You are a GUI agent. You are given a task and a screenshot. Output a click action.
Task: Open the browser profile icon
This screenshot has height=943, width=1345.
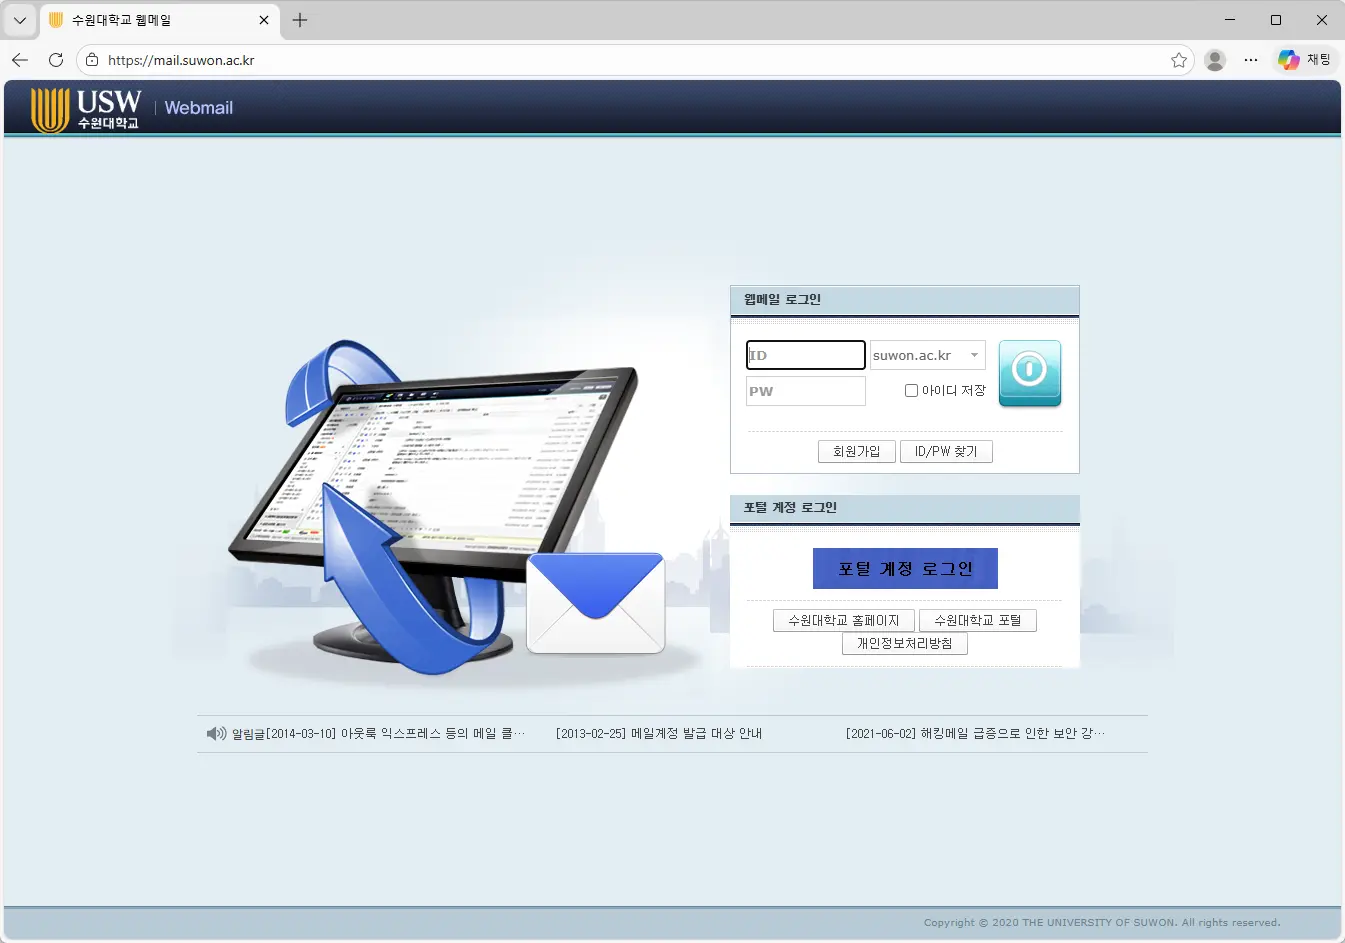[1214, 60]
